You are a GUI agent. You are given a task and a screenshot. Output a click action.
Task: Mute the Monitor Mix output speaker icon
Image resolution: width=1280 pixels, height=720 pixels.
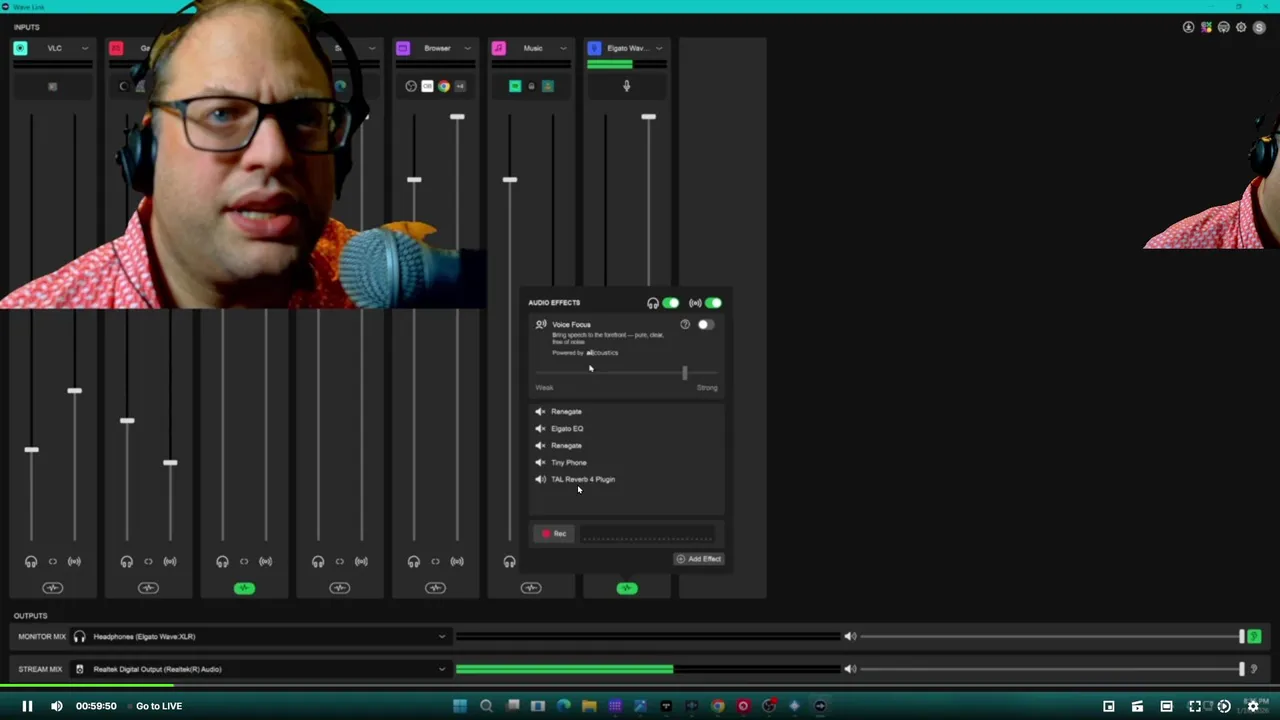coord(850,636)
